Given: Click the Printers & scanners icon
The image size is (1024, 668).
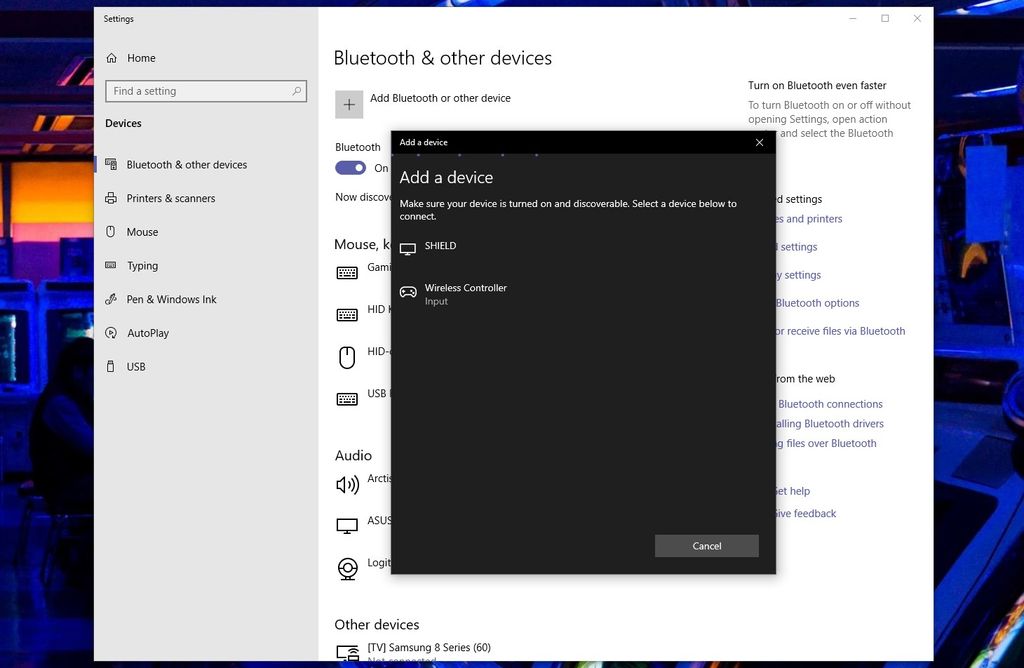Looking at the screenshot, I should [111, 198].
